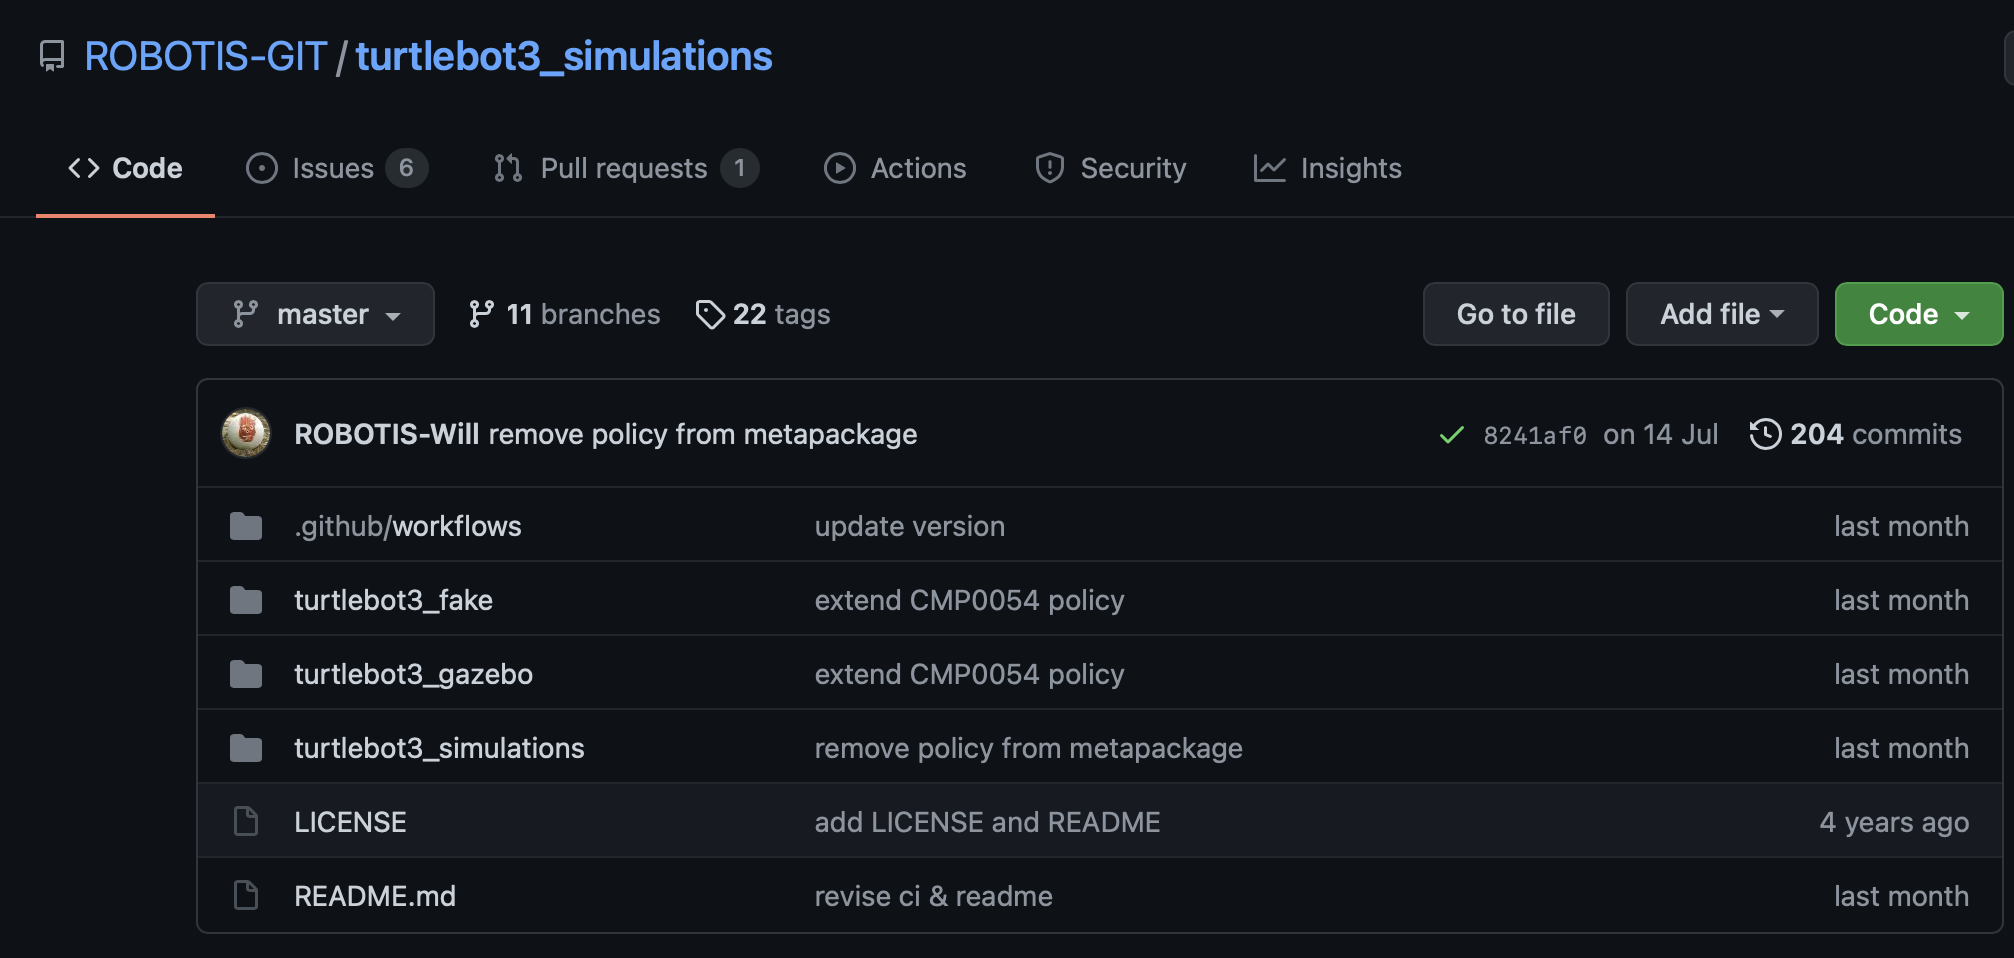Open the master branch dropdown
This screenshot has width=2014, height=958.
pos(315,314)
